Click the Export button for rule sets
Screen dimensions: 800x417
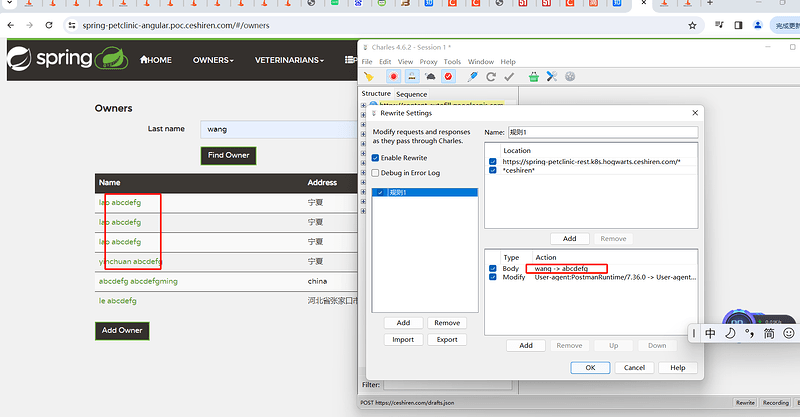(447, 340)
